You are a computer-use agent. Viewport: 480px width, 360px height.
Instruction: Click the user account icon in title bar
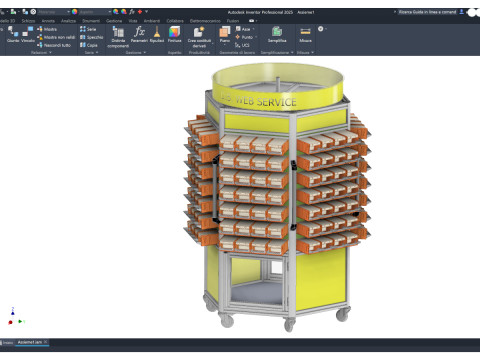point(461,12)
